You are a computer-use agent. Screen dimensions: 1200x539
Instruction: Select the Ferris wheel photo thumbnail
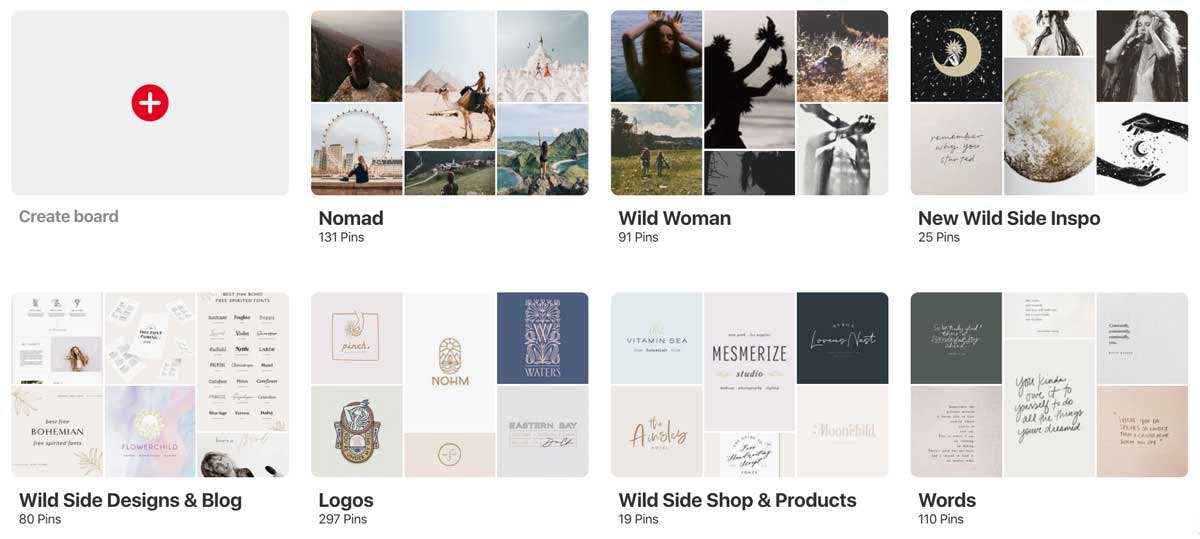tap(357, 149)
